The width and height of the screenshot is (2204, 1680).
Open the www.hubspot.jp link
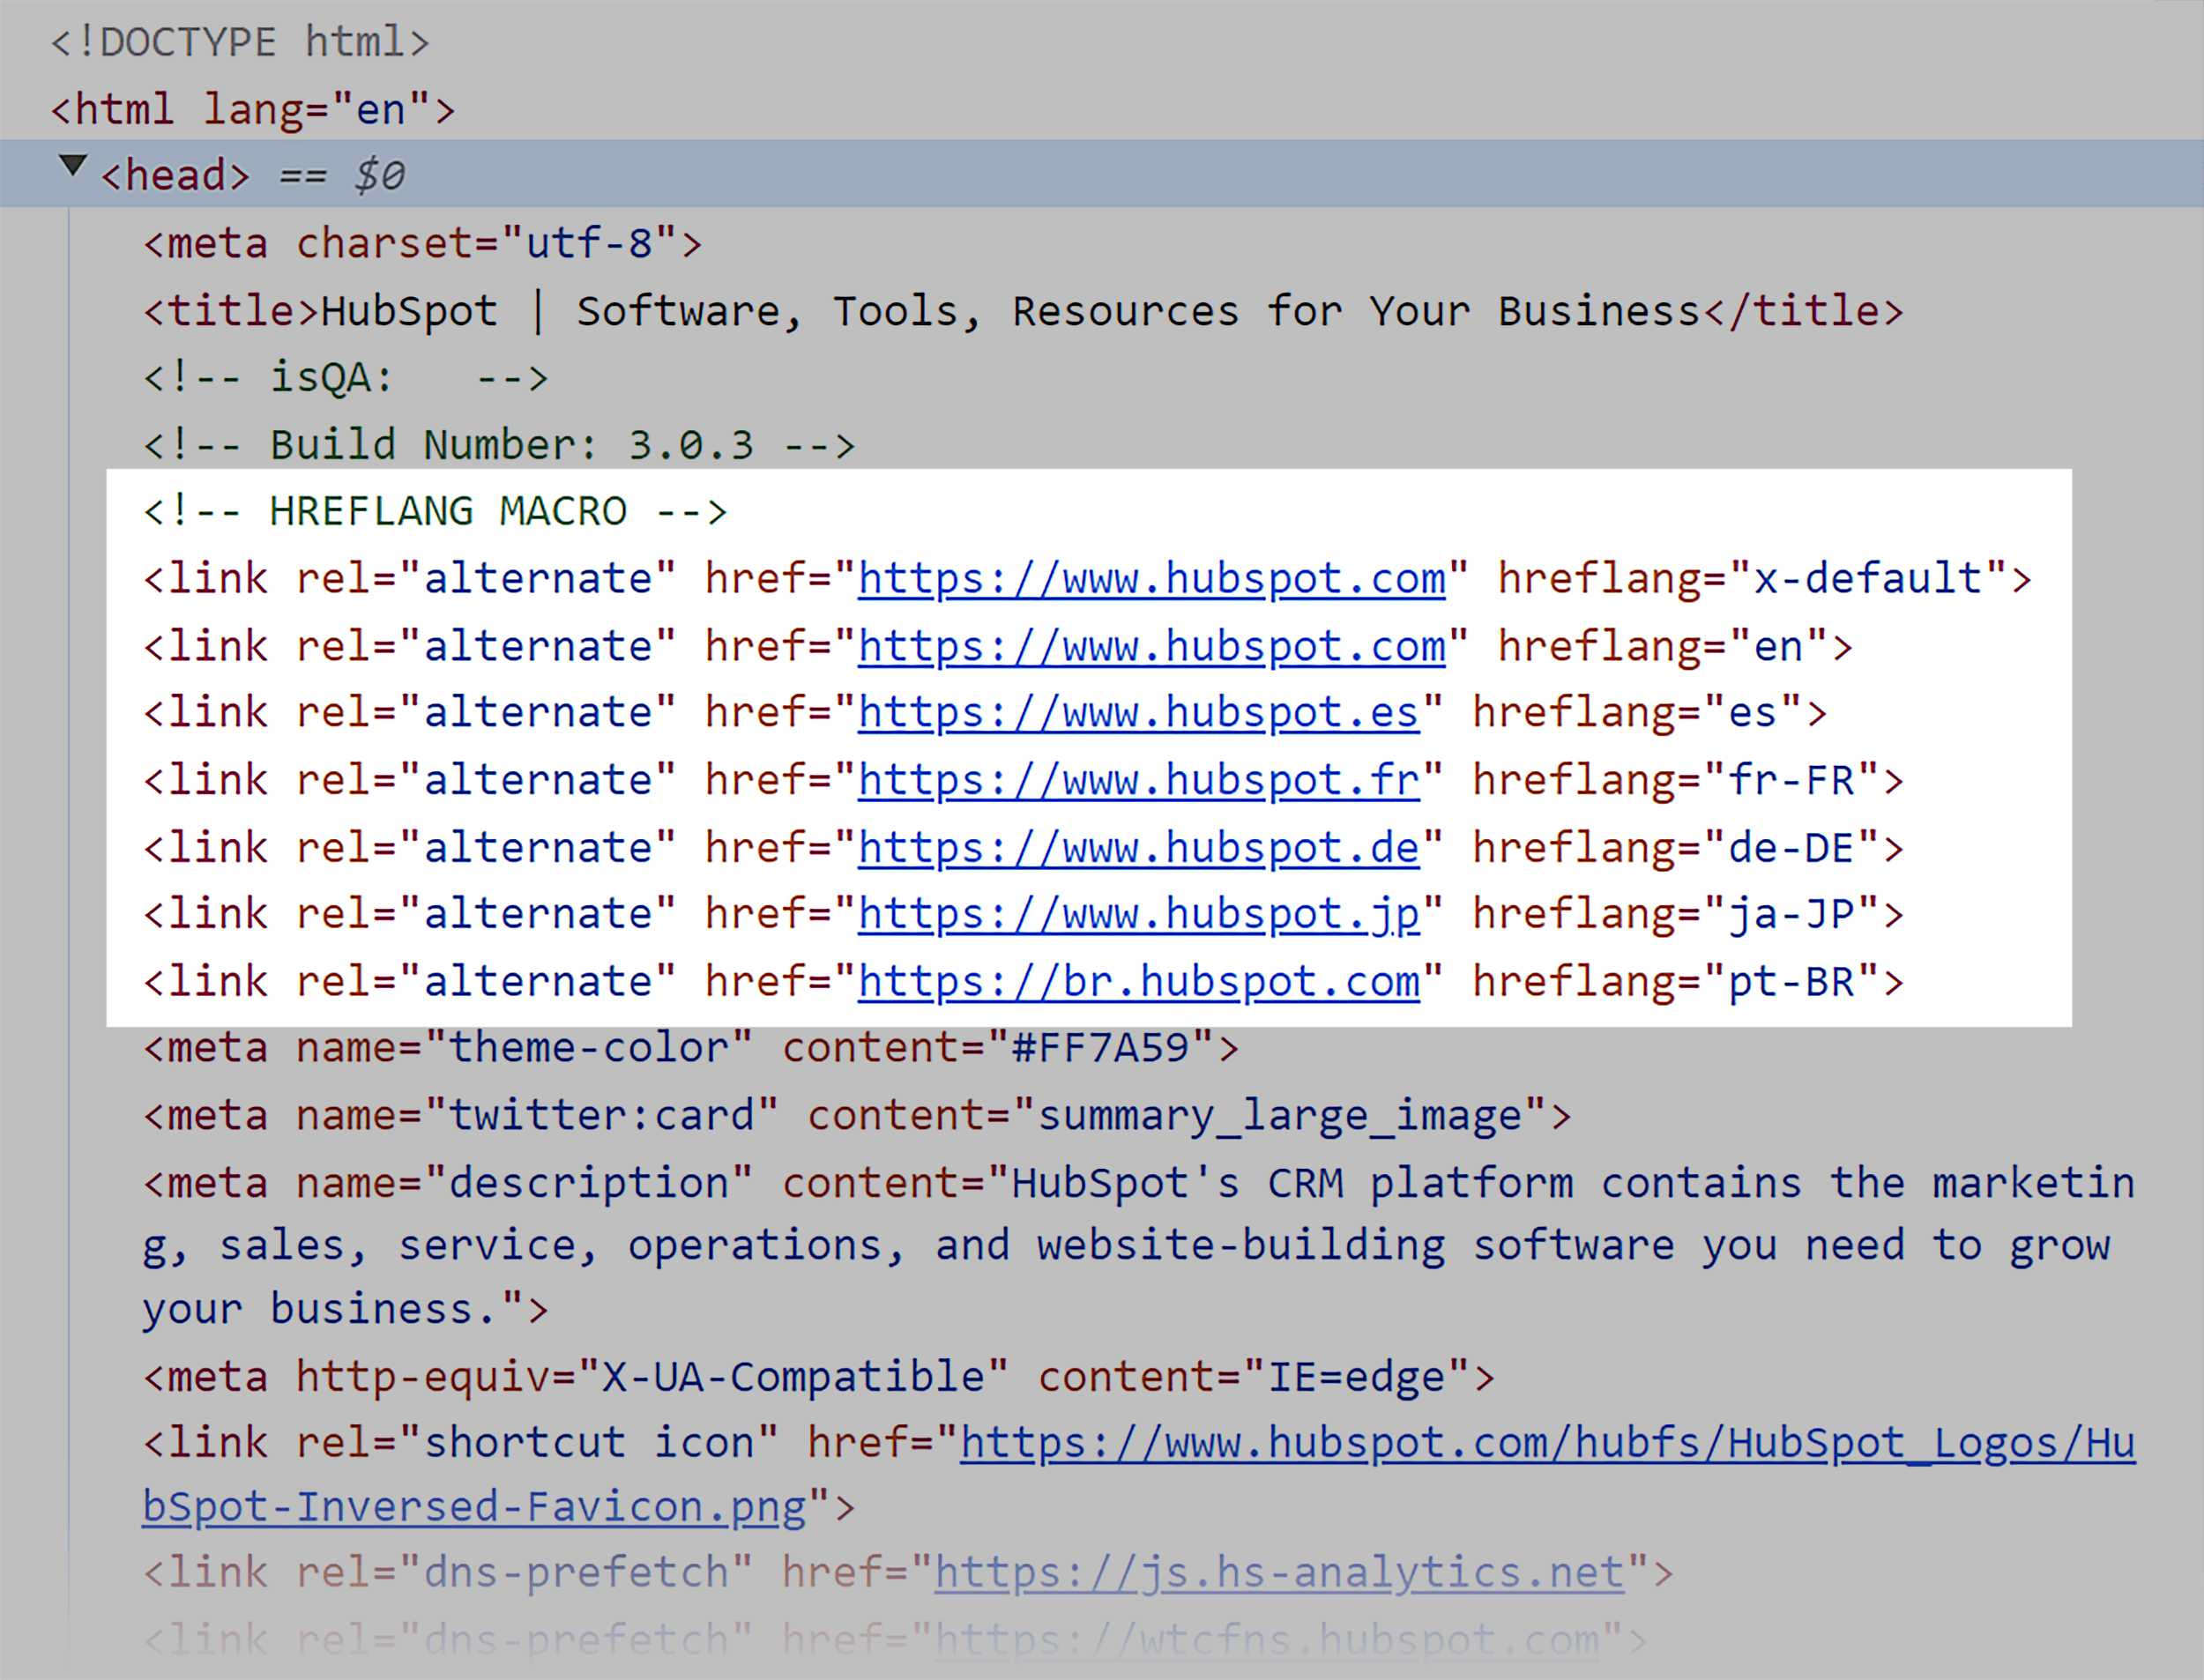[x=1139, y=915]
